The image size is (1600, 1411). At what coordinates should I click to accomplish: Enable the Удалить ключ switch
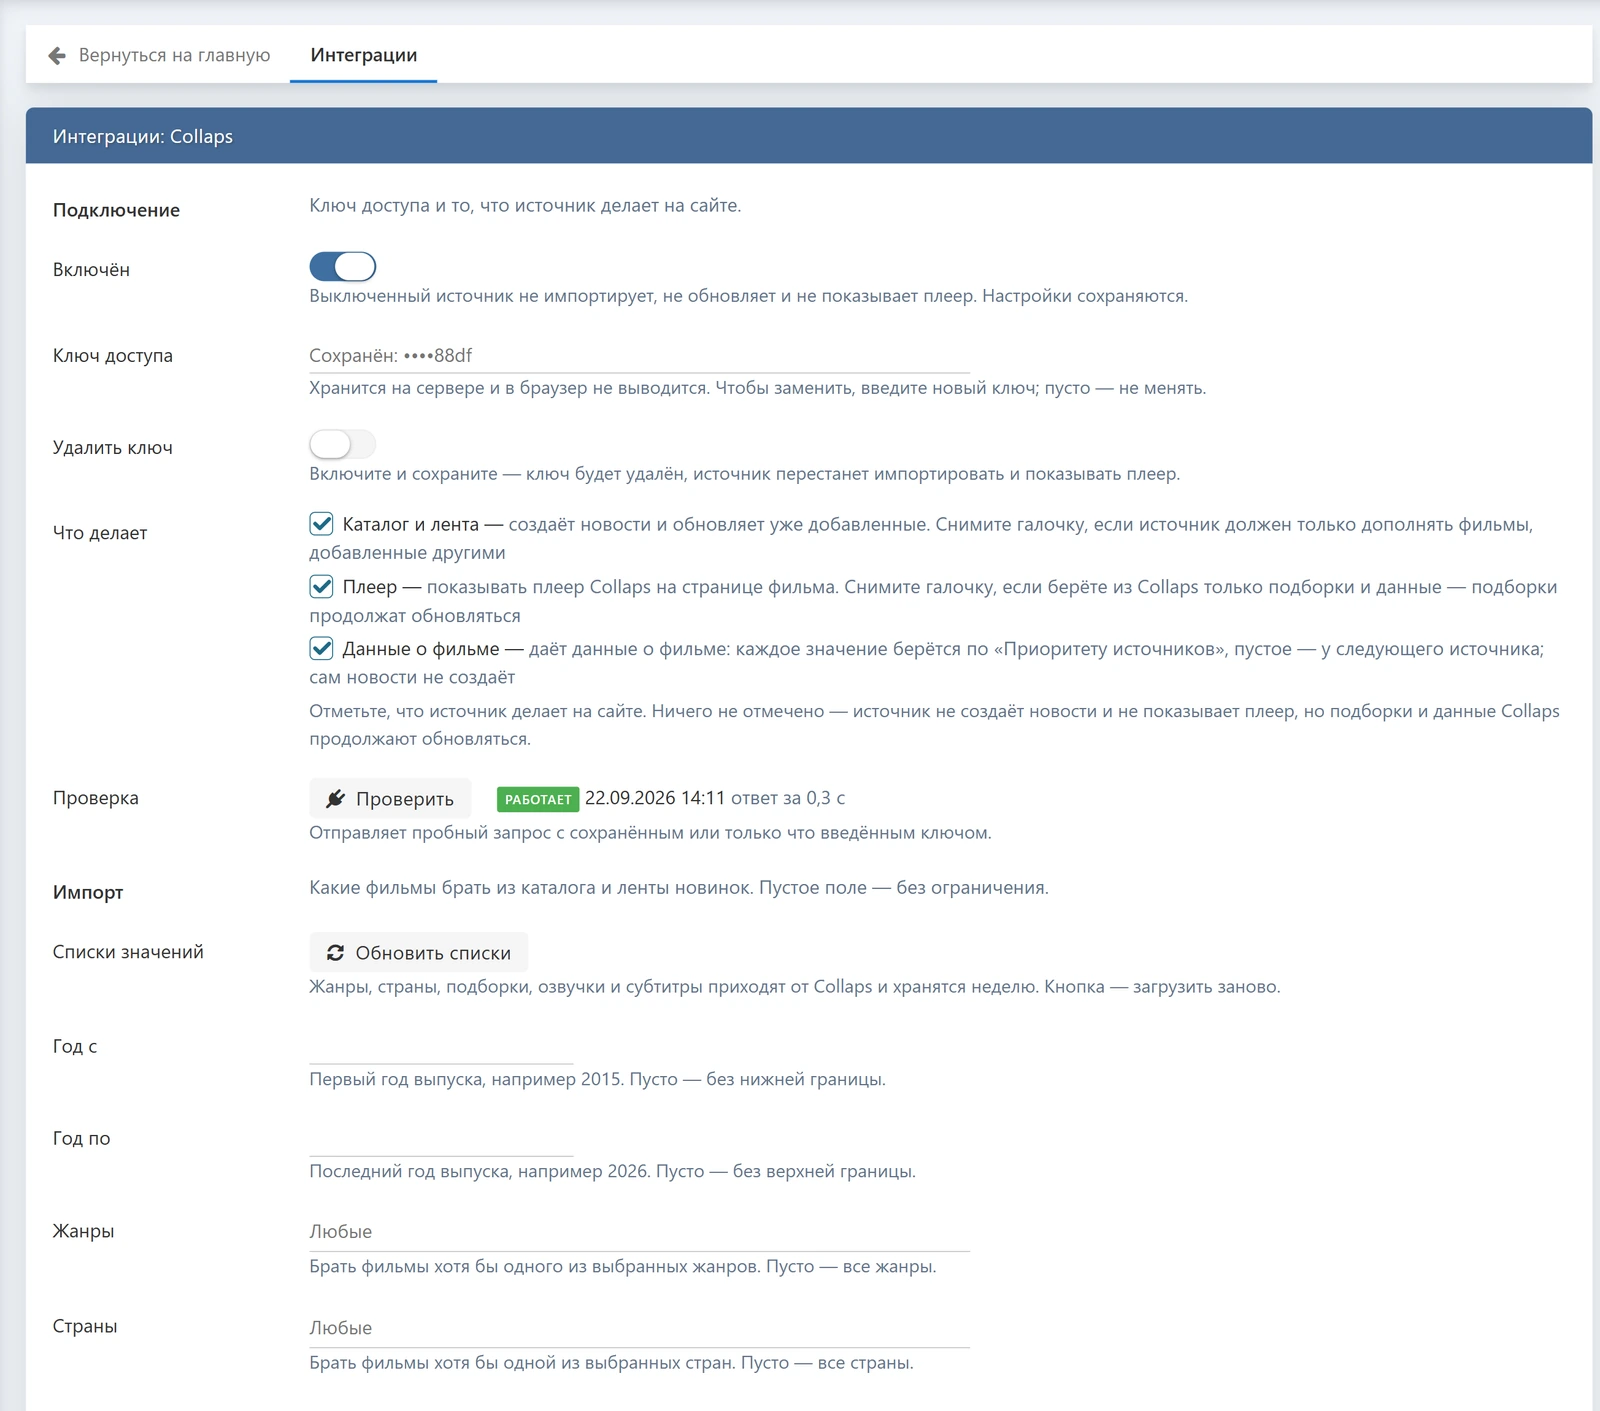point(342,444)
